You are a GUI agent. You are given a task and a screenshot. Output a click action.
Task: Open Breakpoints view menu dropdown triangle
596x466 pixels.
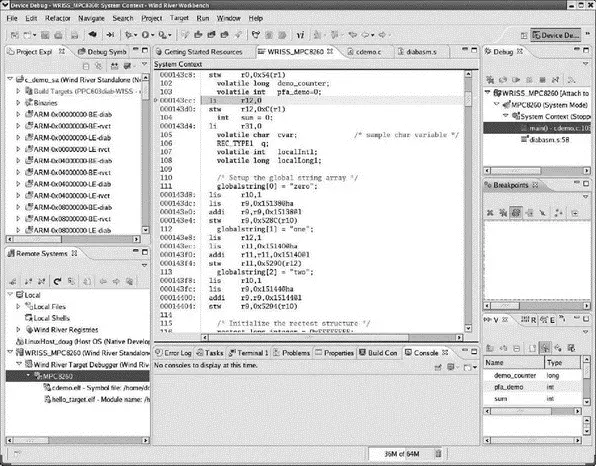pyautogui.click(x=585, y=197)
